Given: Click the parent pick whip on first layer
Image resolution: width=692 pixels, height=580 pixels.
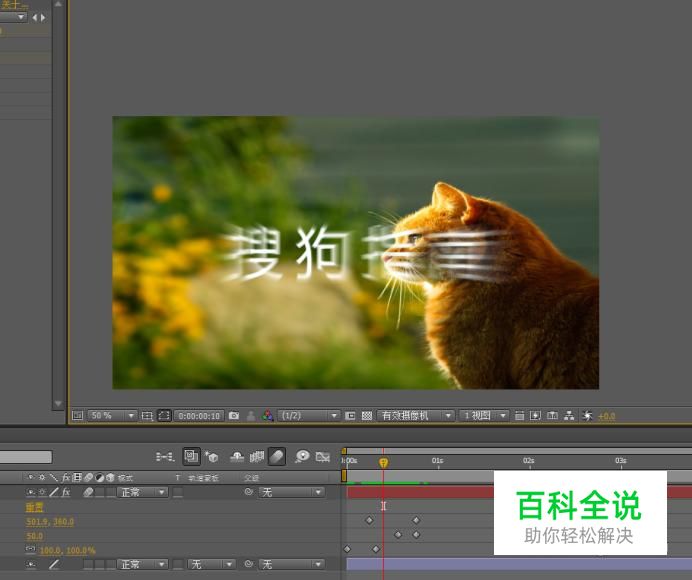Looking at the screenshot, I should coord(249,491).
